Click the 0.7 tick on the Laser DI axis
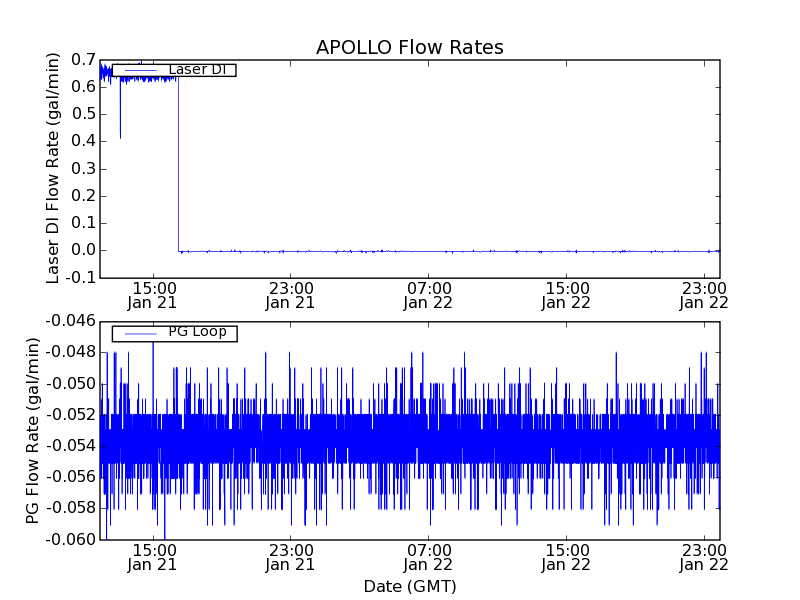 84,60
